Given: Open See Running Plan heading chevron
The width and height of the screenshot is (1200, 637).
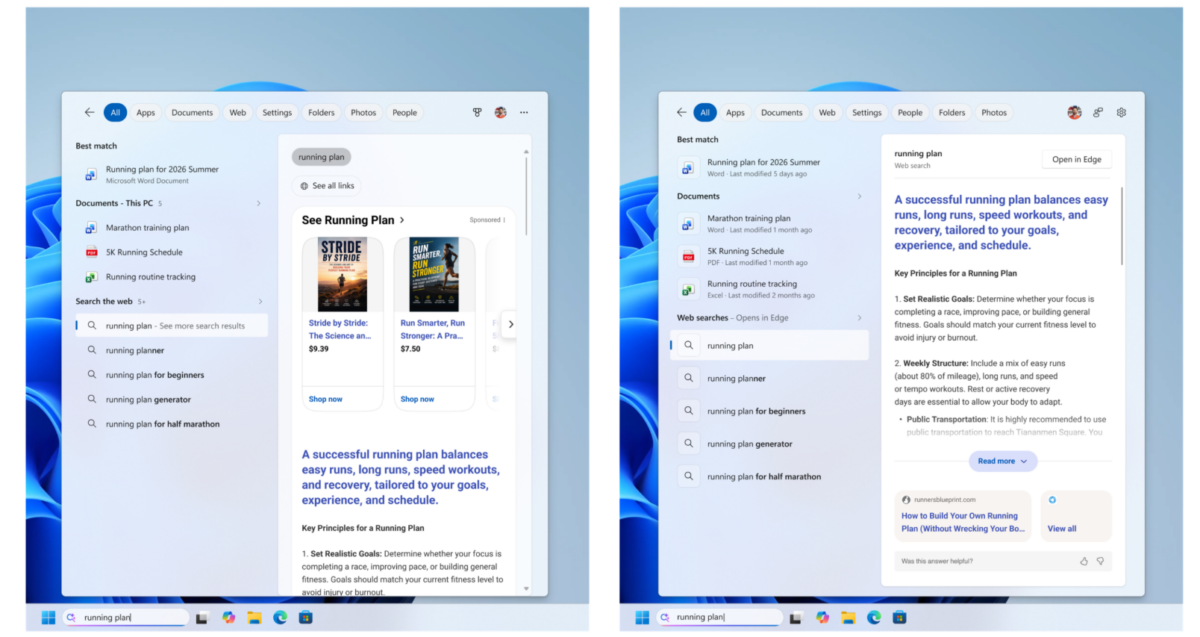Looking at the screenshot, I should point(403,220).
